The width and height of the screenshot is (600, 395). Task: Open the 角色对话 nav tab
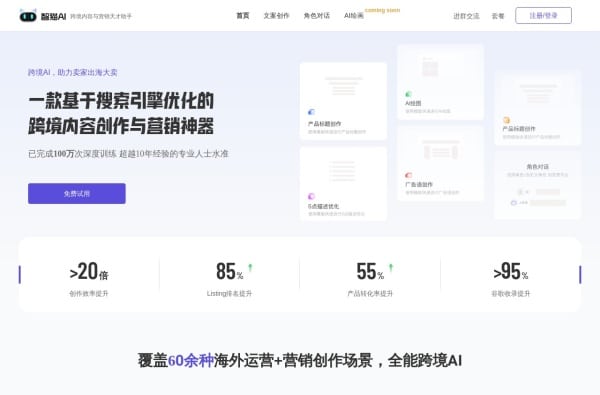click(x=316, y=16)
